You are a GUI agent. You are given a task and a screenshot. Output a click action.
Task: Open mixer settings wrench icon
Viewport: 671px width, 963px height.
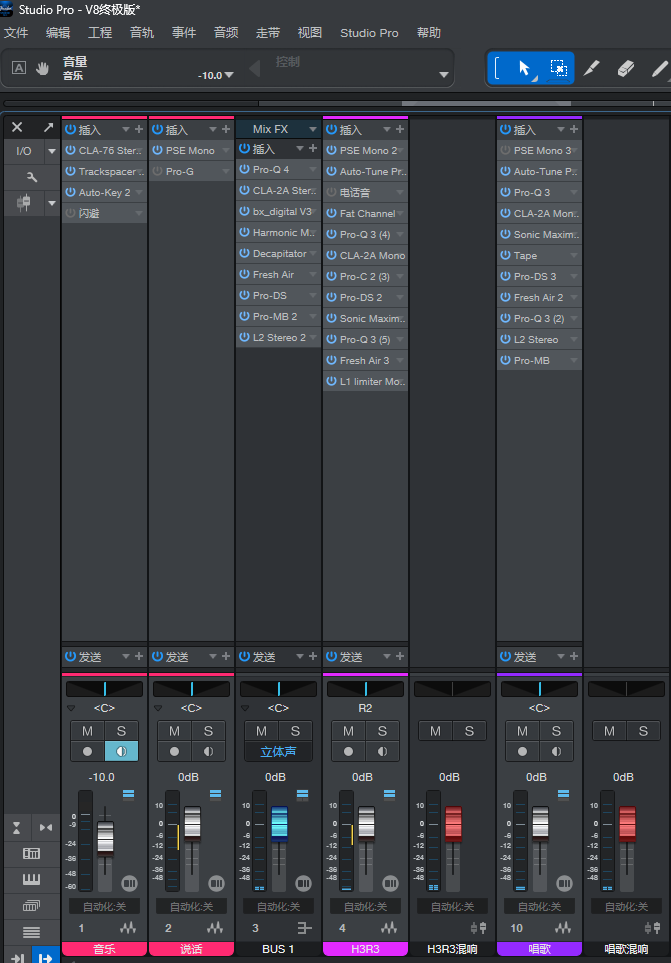(32, 177)
